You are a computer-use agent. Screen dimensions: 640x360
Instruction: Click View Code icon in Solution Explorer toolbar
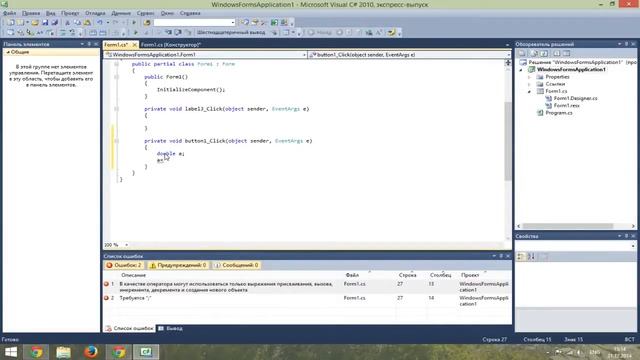556,53
